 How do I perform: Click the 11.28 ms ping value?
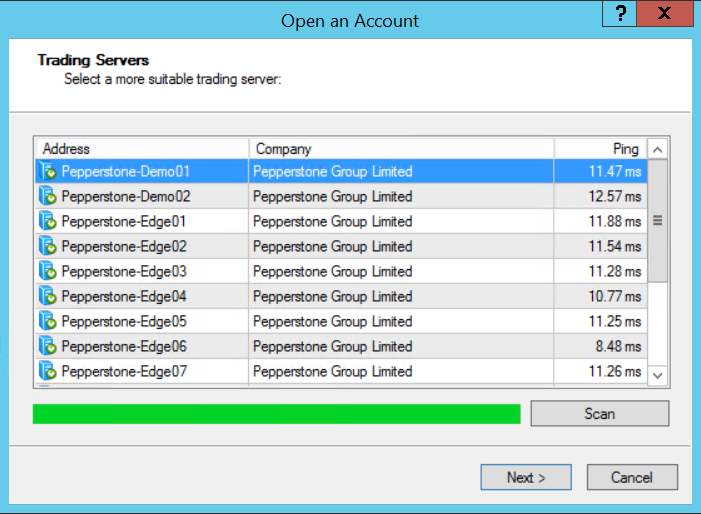coord(615,272)
